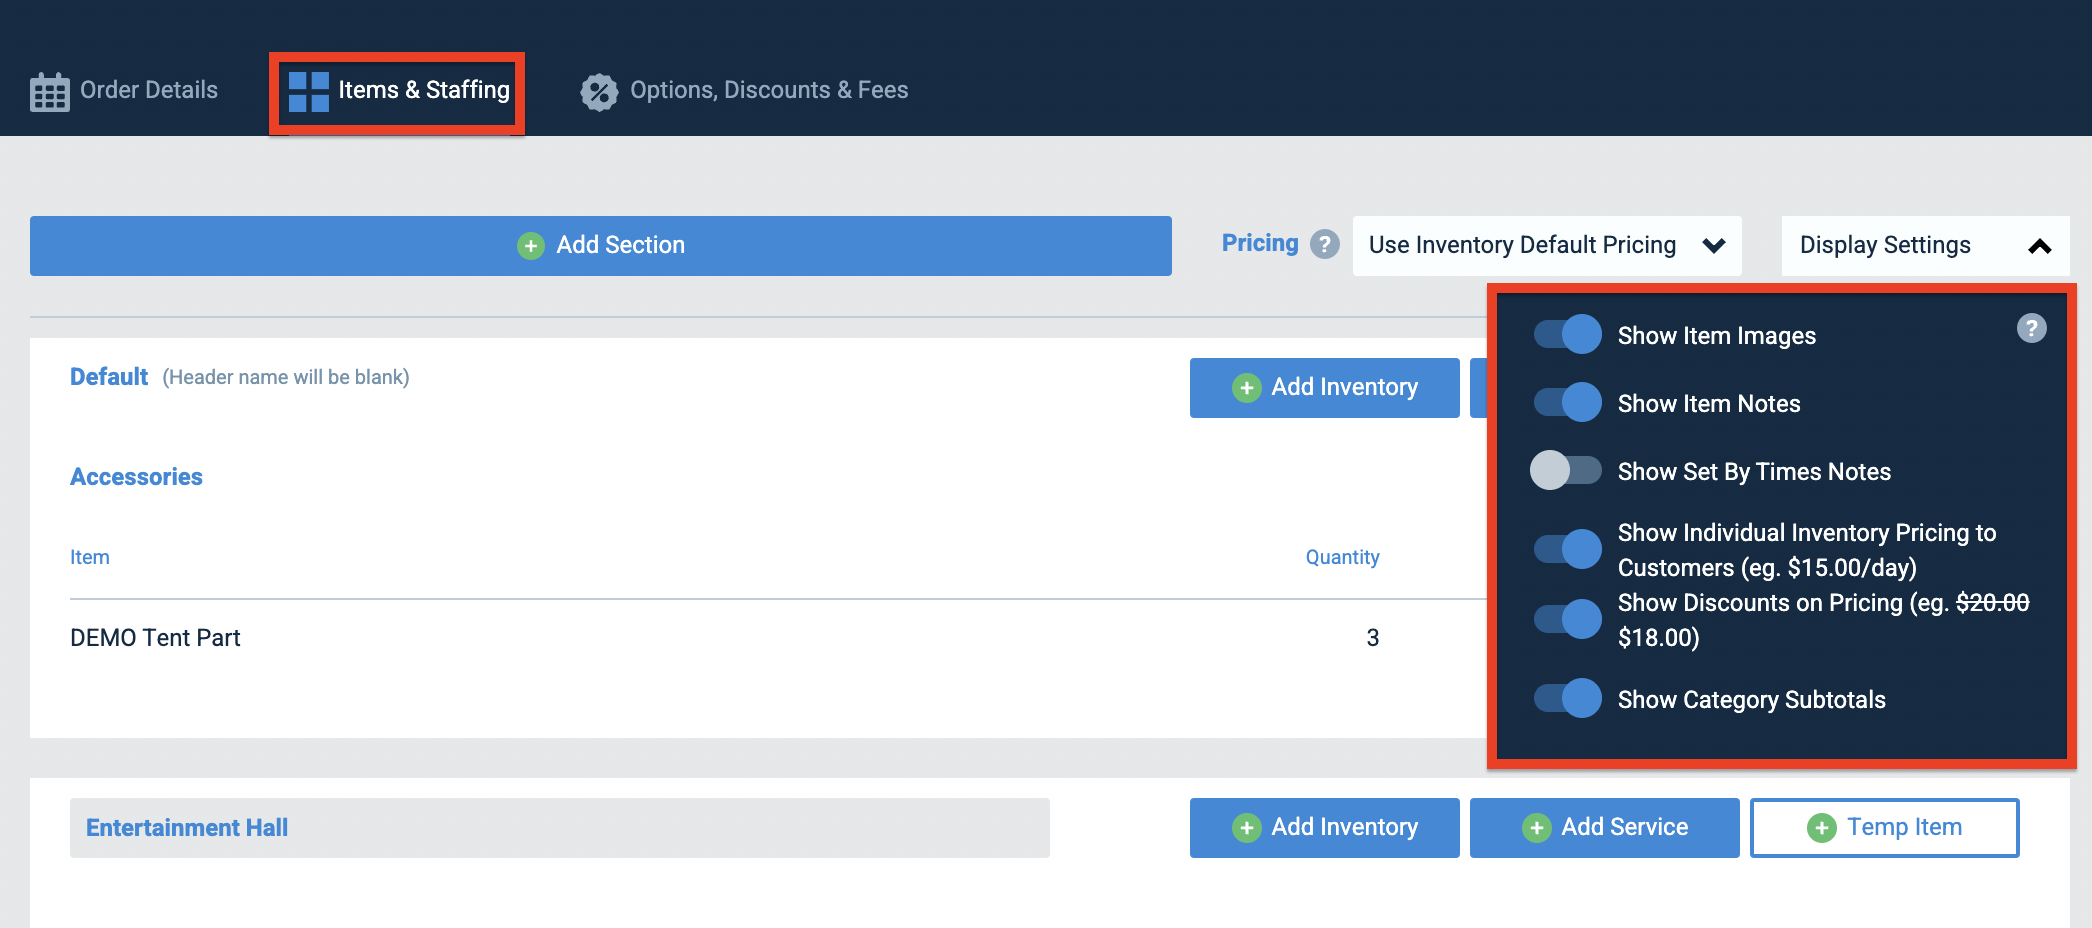Click the plus icon on Add Service button
Viewport: 2092px width, 928px height.
tap(1537, 828)
